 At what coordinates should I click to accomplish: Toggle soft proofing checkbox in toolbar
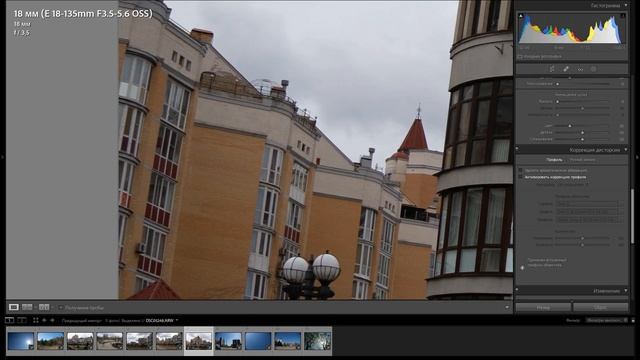(61, 307)
